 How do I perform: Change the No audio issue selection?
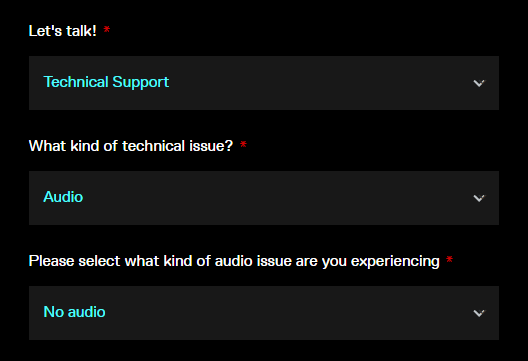pos(264,313)
